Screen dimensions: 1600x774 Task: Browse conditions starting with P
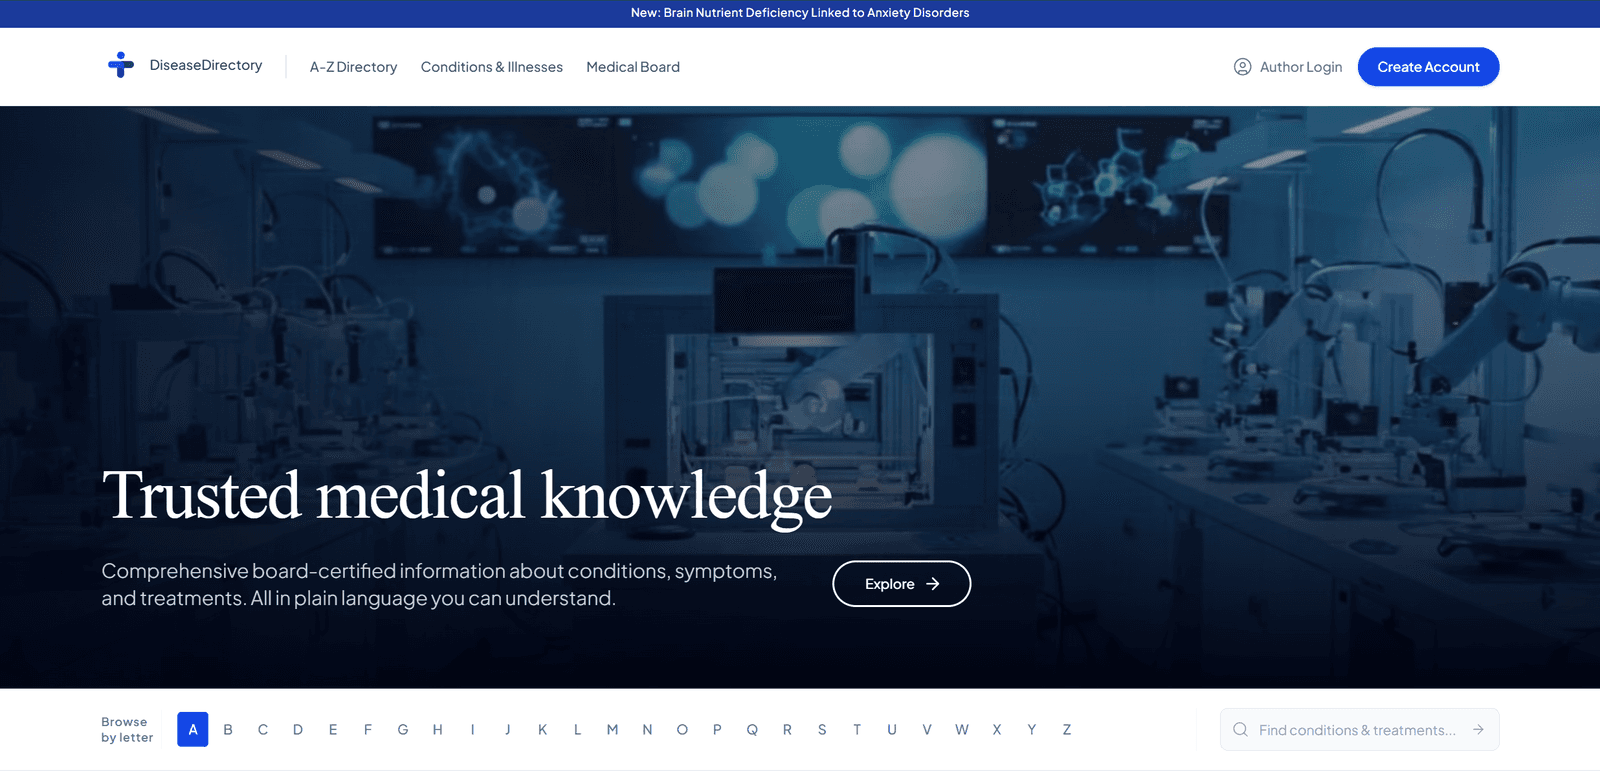(717, 730)
